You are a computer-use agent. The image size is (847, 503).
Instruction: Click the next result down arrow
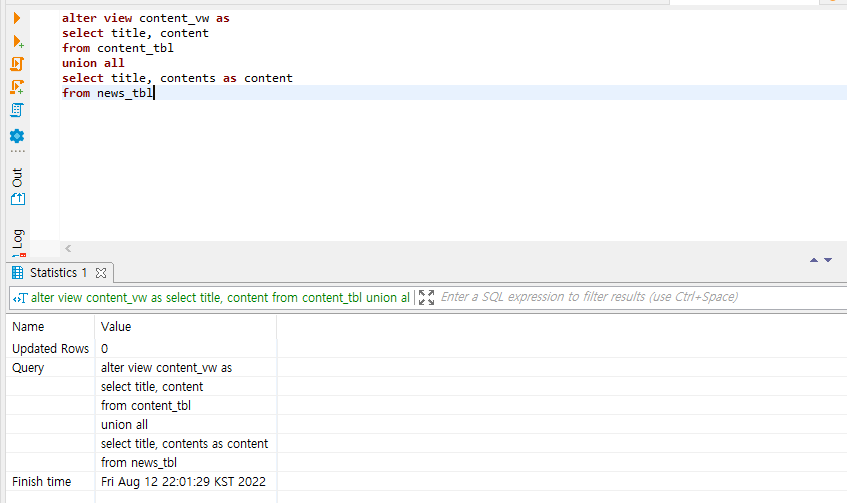point(828,260)
